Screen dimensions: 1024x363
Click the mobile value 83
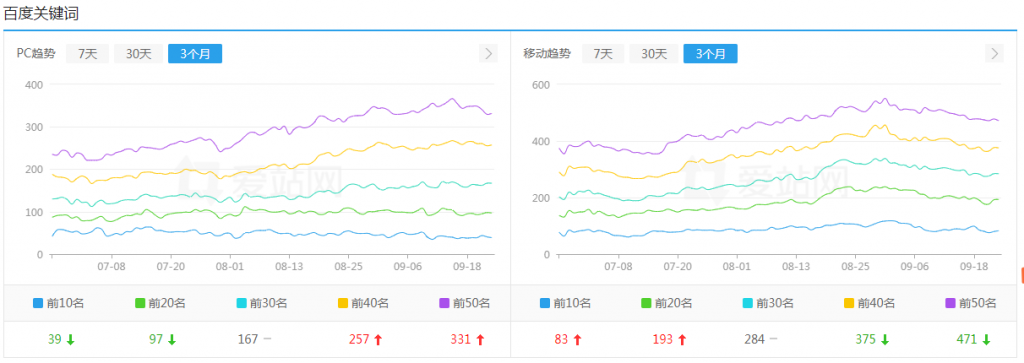562,339
